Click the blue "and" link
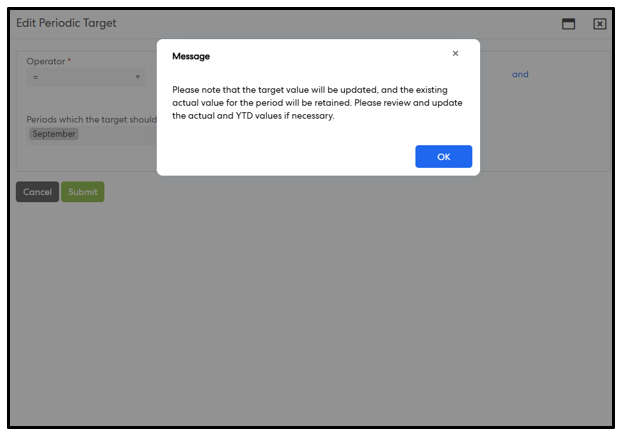 click(520, 74)
